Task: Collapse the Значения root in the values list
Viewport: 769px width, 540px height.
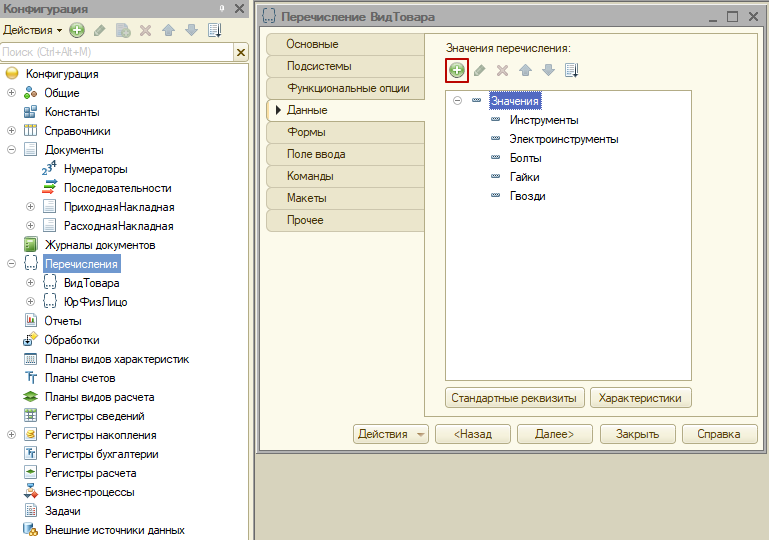Action: [458, 101]
